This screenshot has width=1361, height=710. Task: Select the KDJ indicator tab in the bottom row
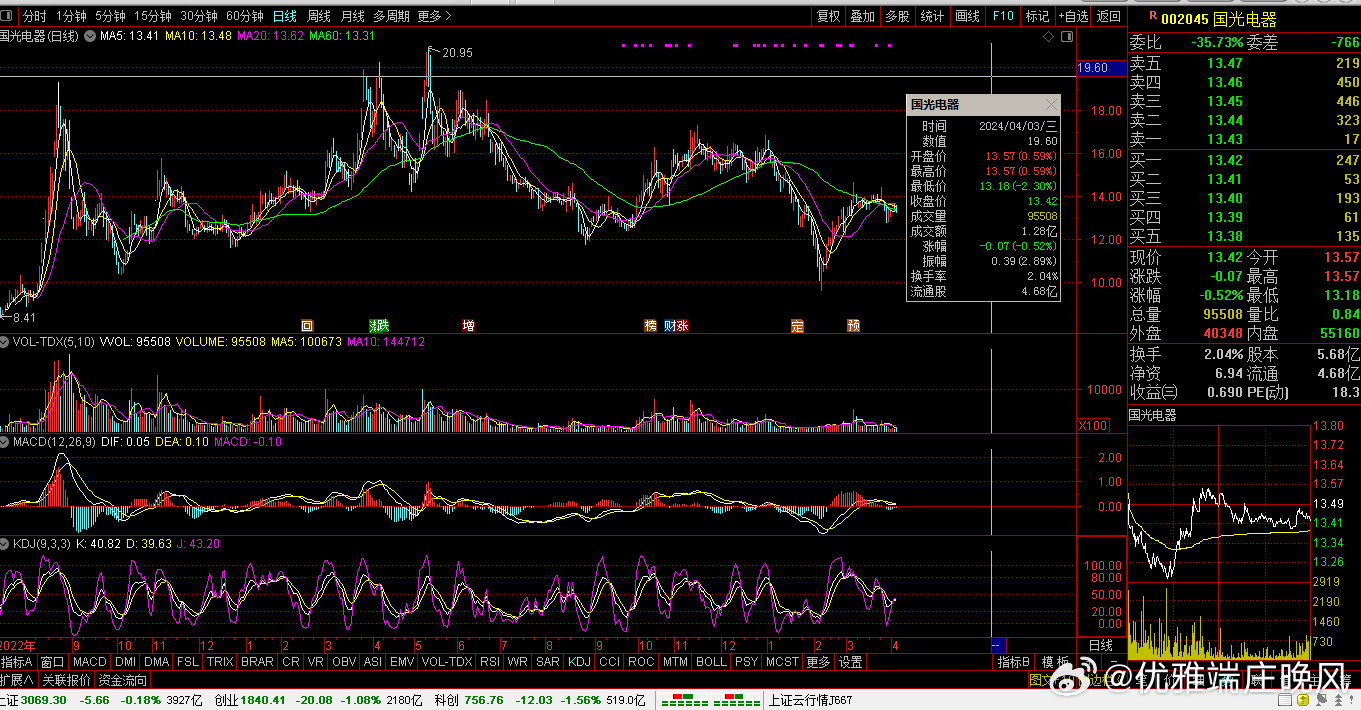click(579, 662)
